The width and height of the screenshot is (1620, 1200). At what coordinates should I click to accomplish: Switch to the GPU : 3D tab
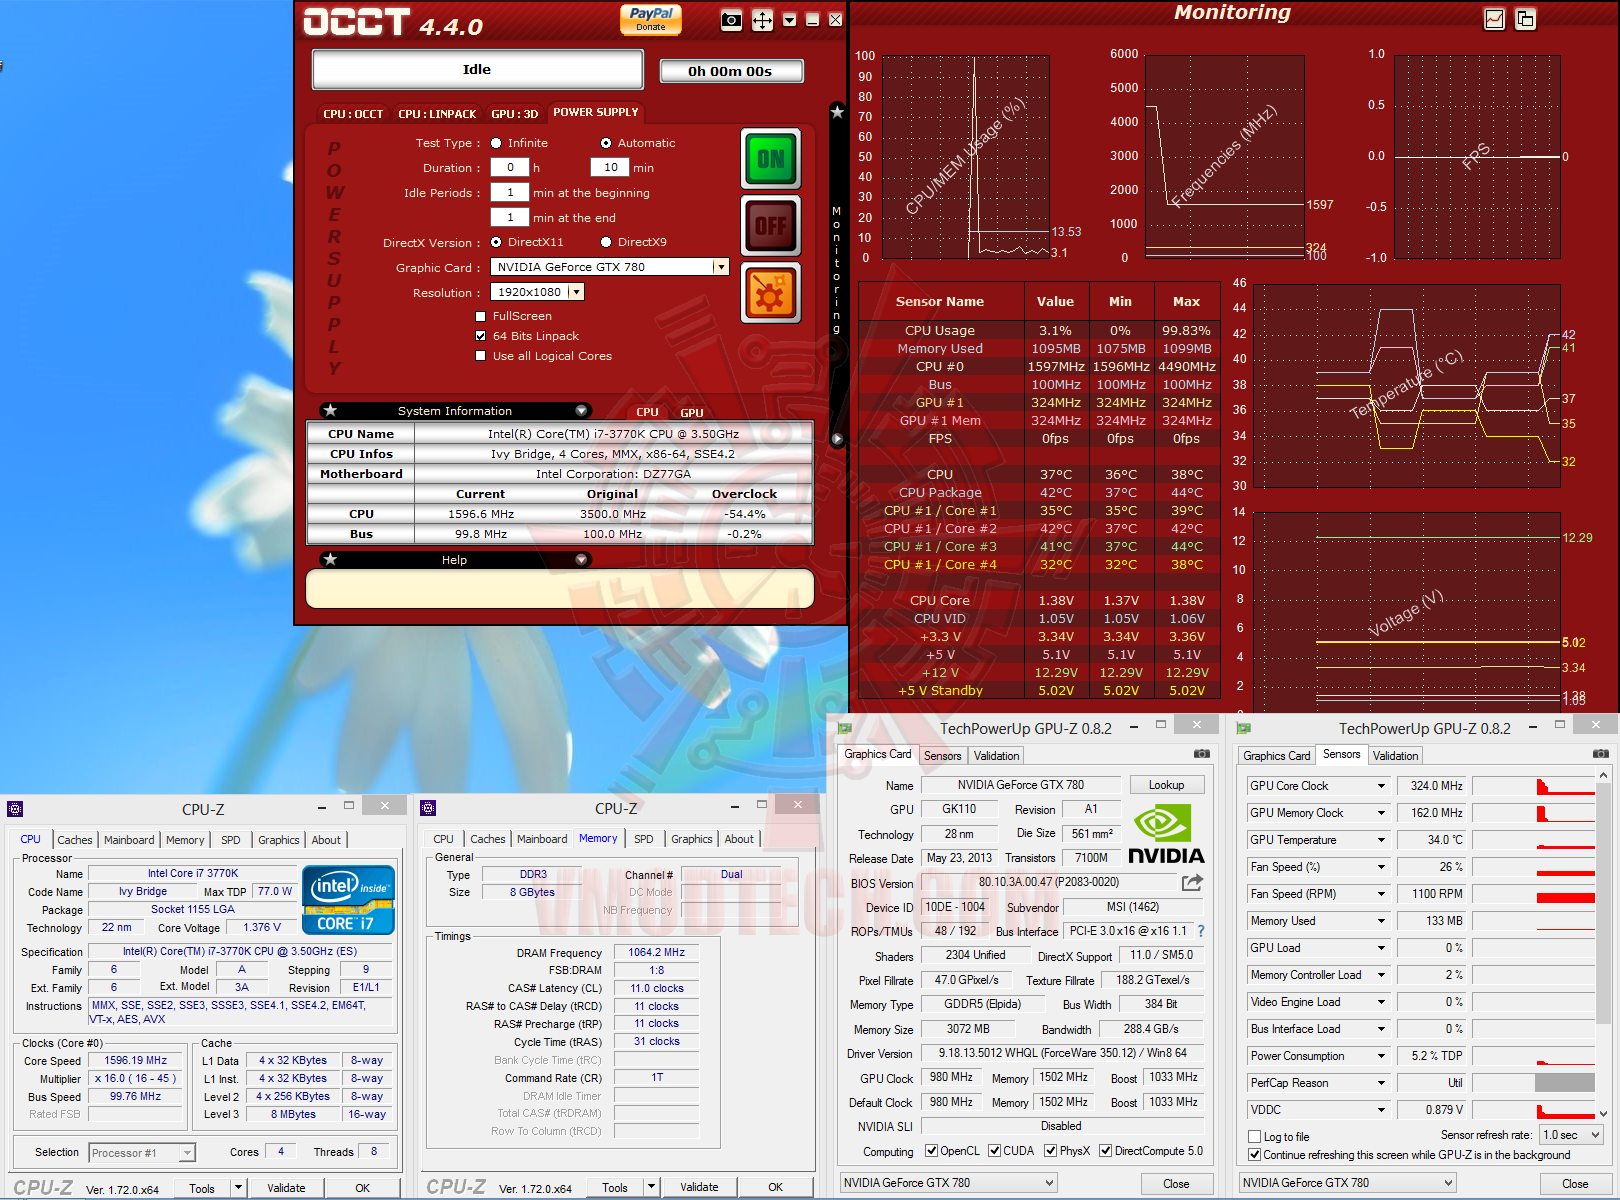(x=514, y=114)
